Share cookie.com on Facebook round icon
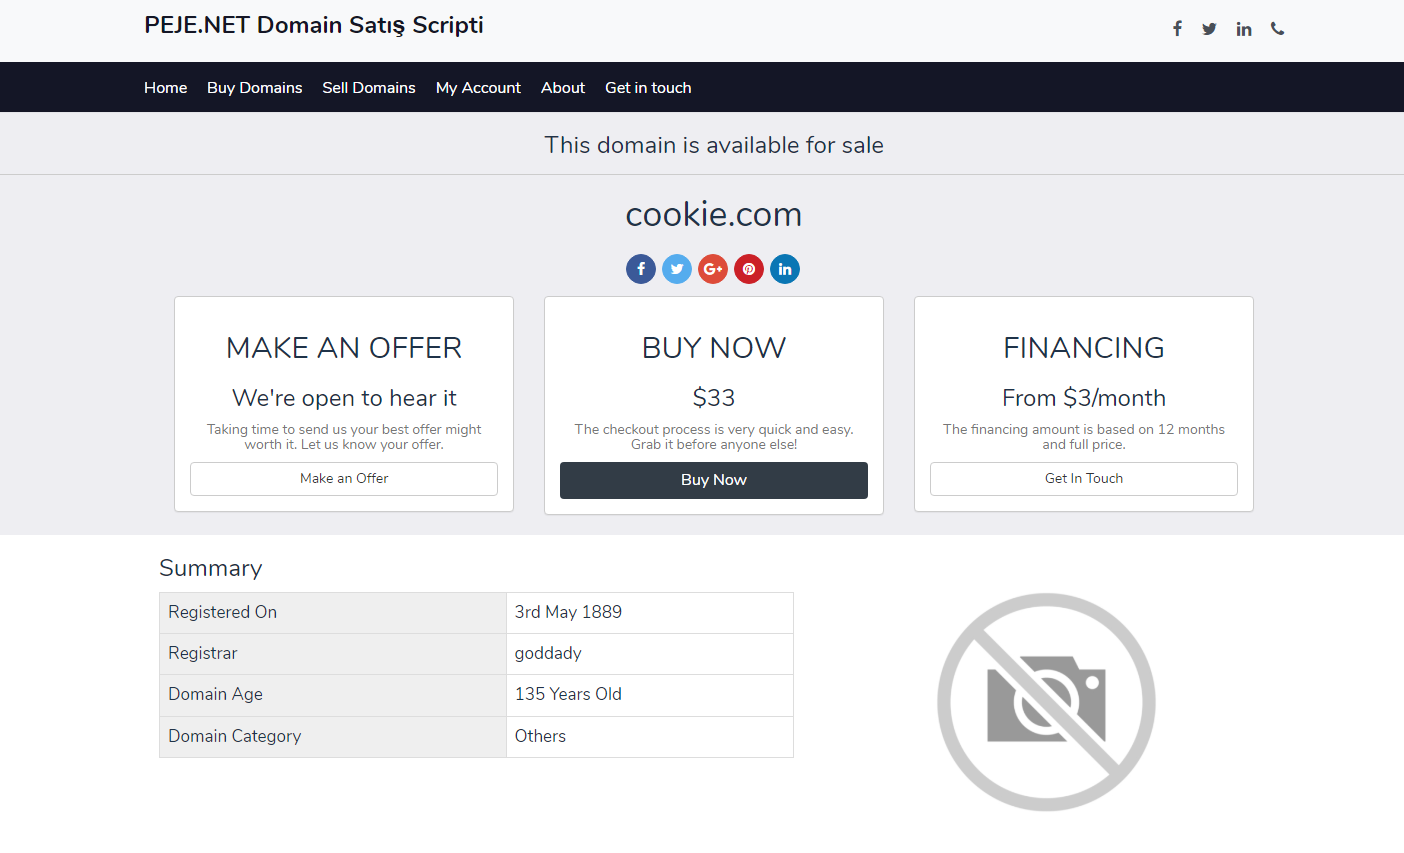The height and width of the screenshot is (853, 1404). point(641,269)
